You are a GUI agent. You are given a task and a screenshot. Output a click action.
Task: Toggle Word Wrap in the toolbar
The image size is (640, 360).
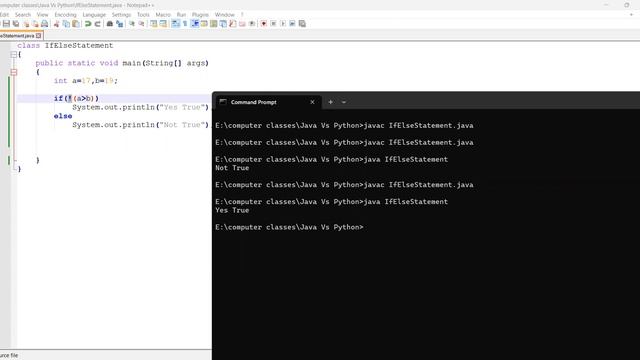(x=175, y=24)
